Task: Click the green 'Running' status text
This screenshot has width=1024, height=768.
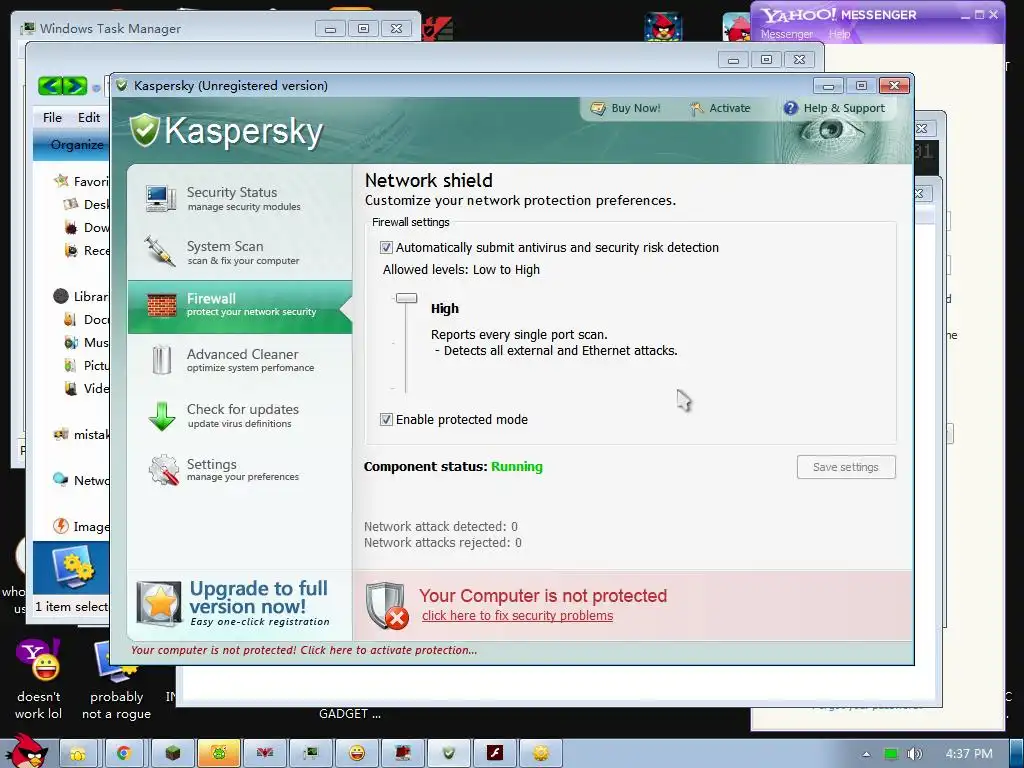Action: pos(517,466)
